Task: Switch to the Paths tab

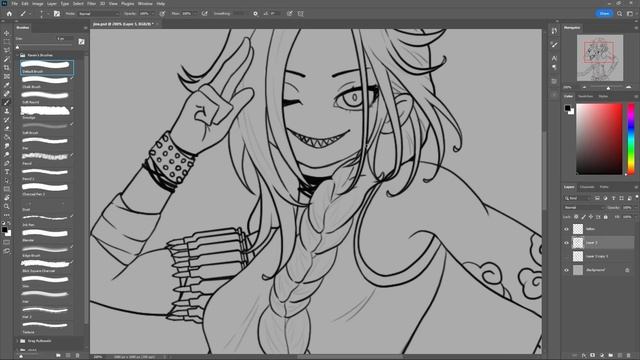Action: pos(604,187)
